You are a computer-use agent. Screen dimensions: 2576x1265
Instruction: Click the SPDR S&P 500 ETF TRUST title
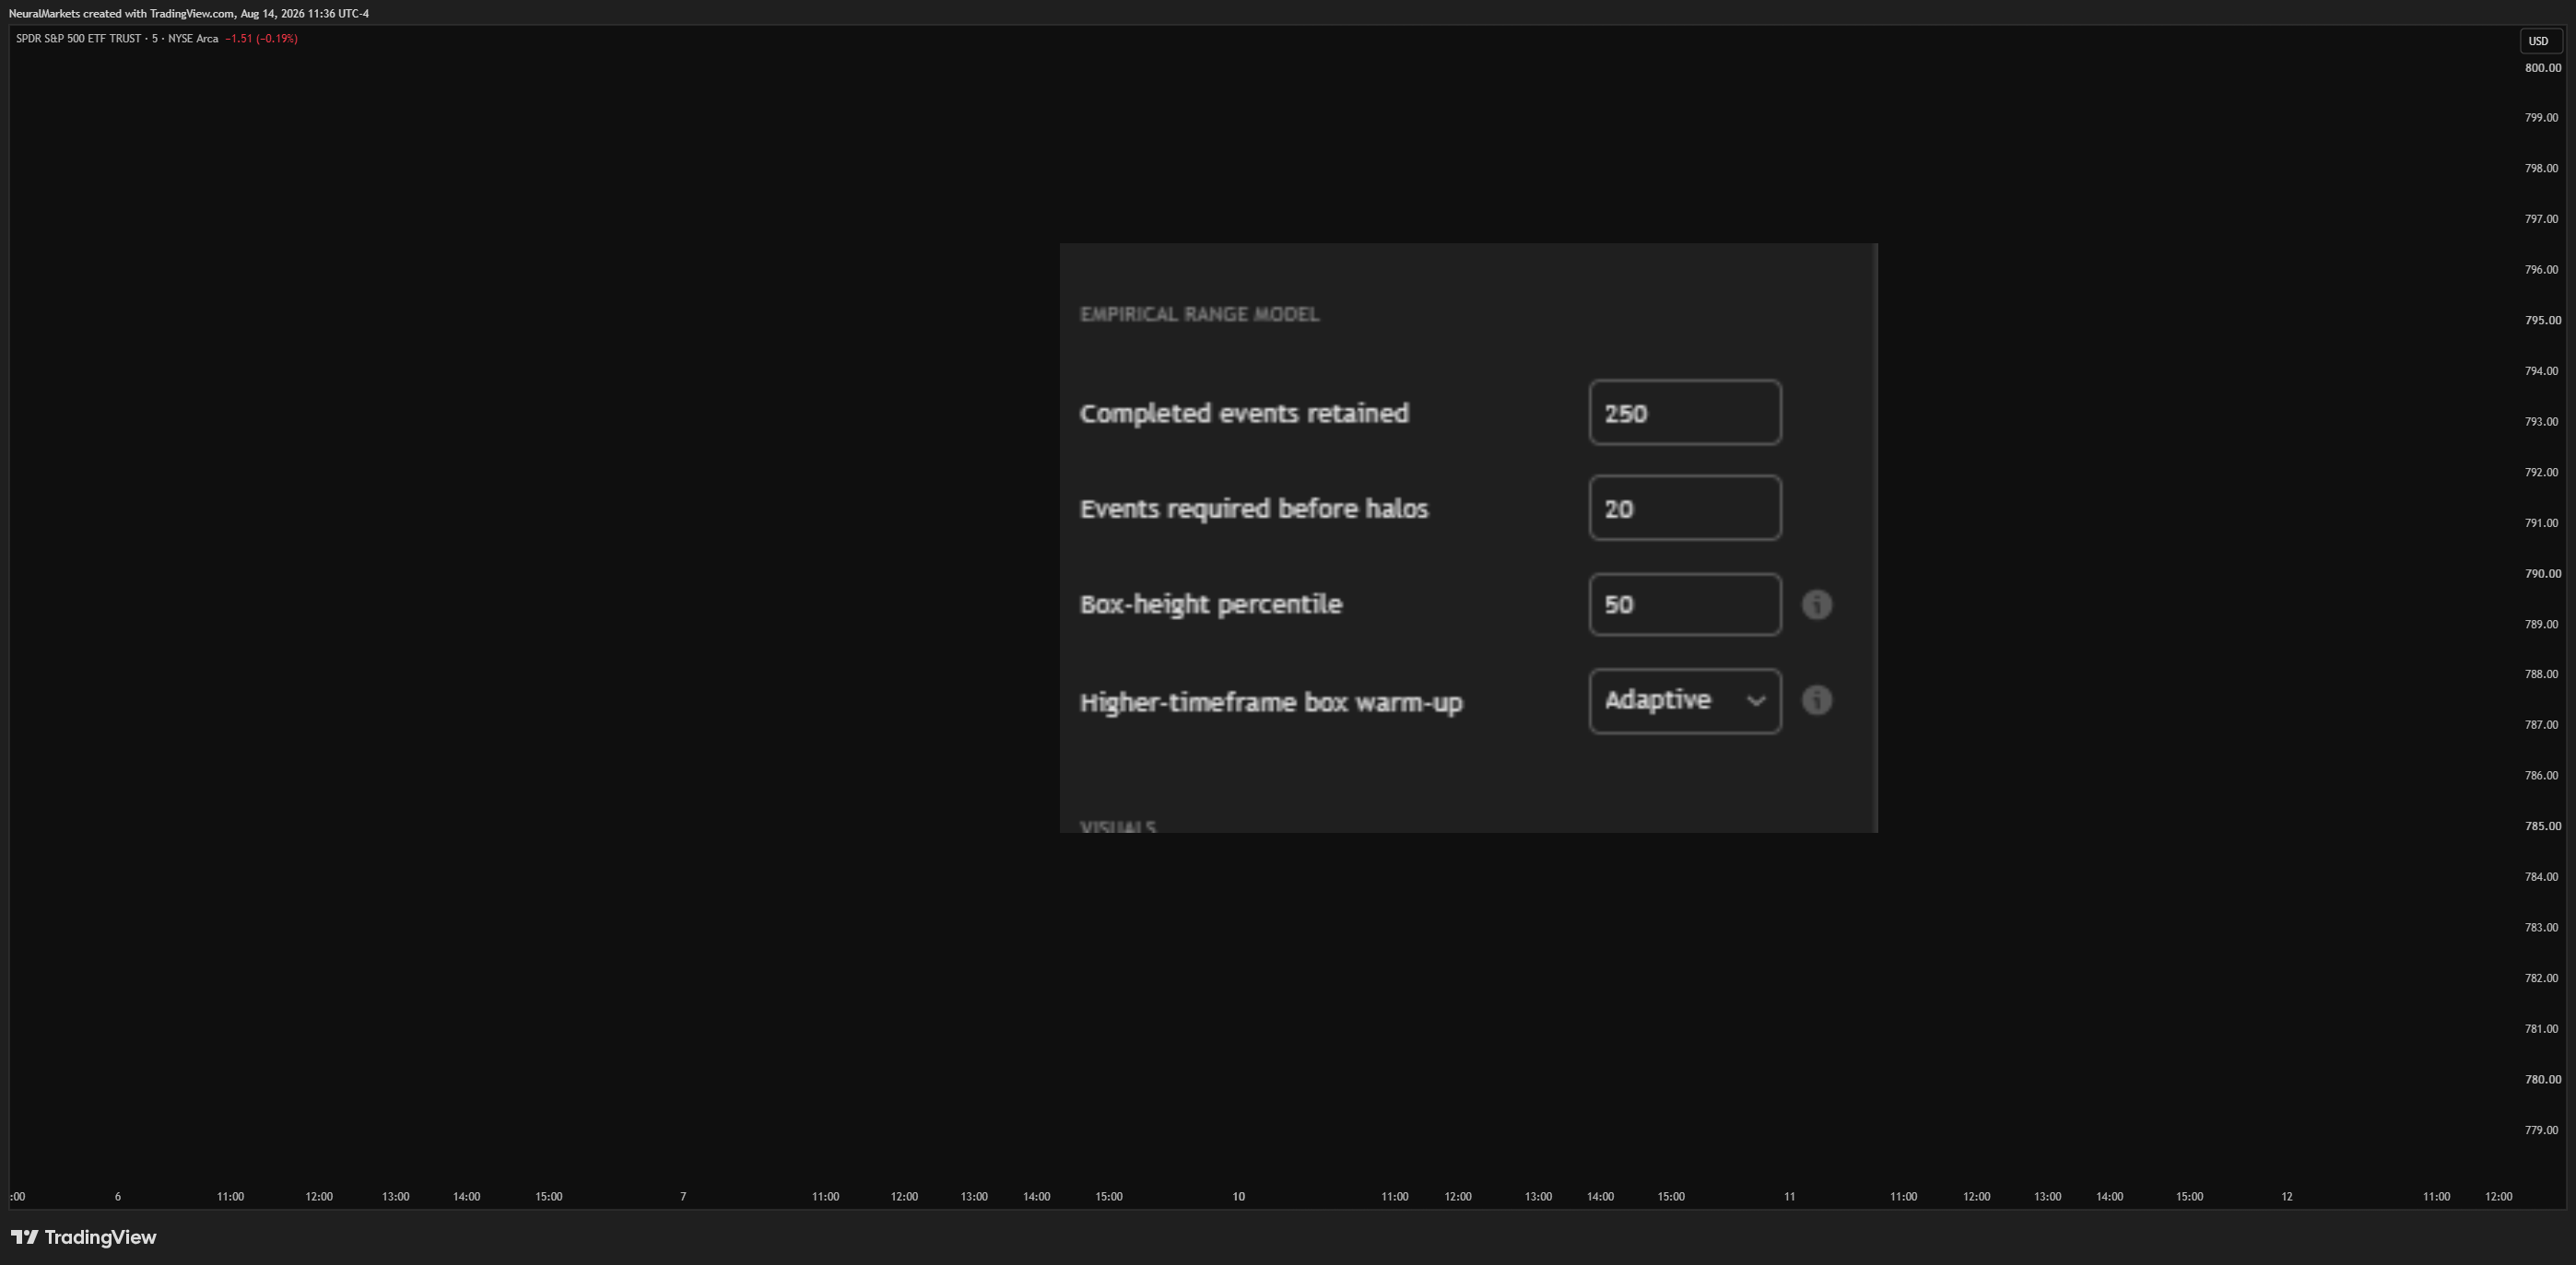78,39
